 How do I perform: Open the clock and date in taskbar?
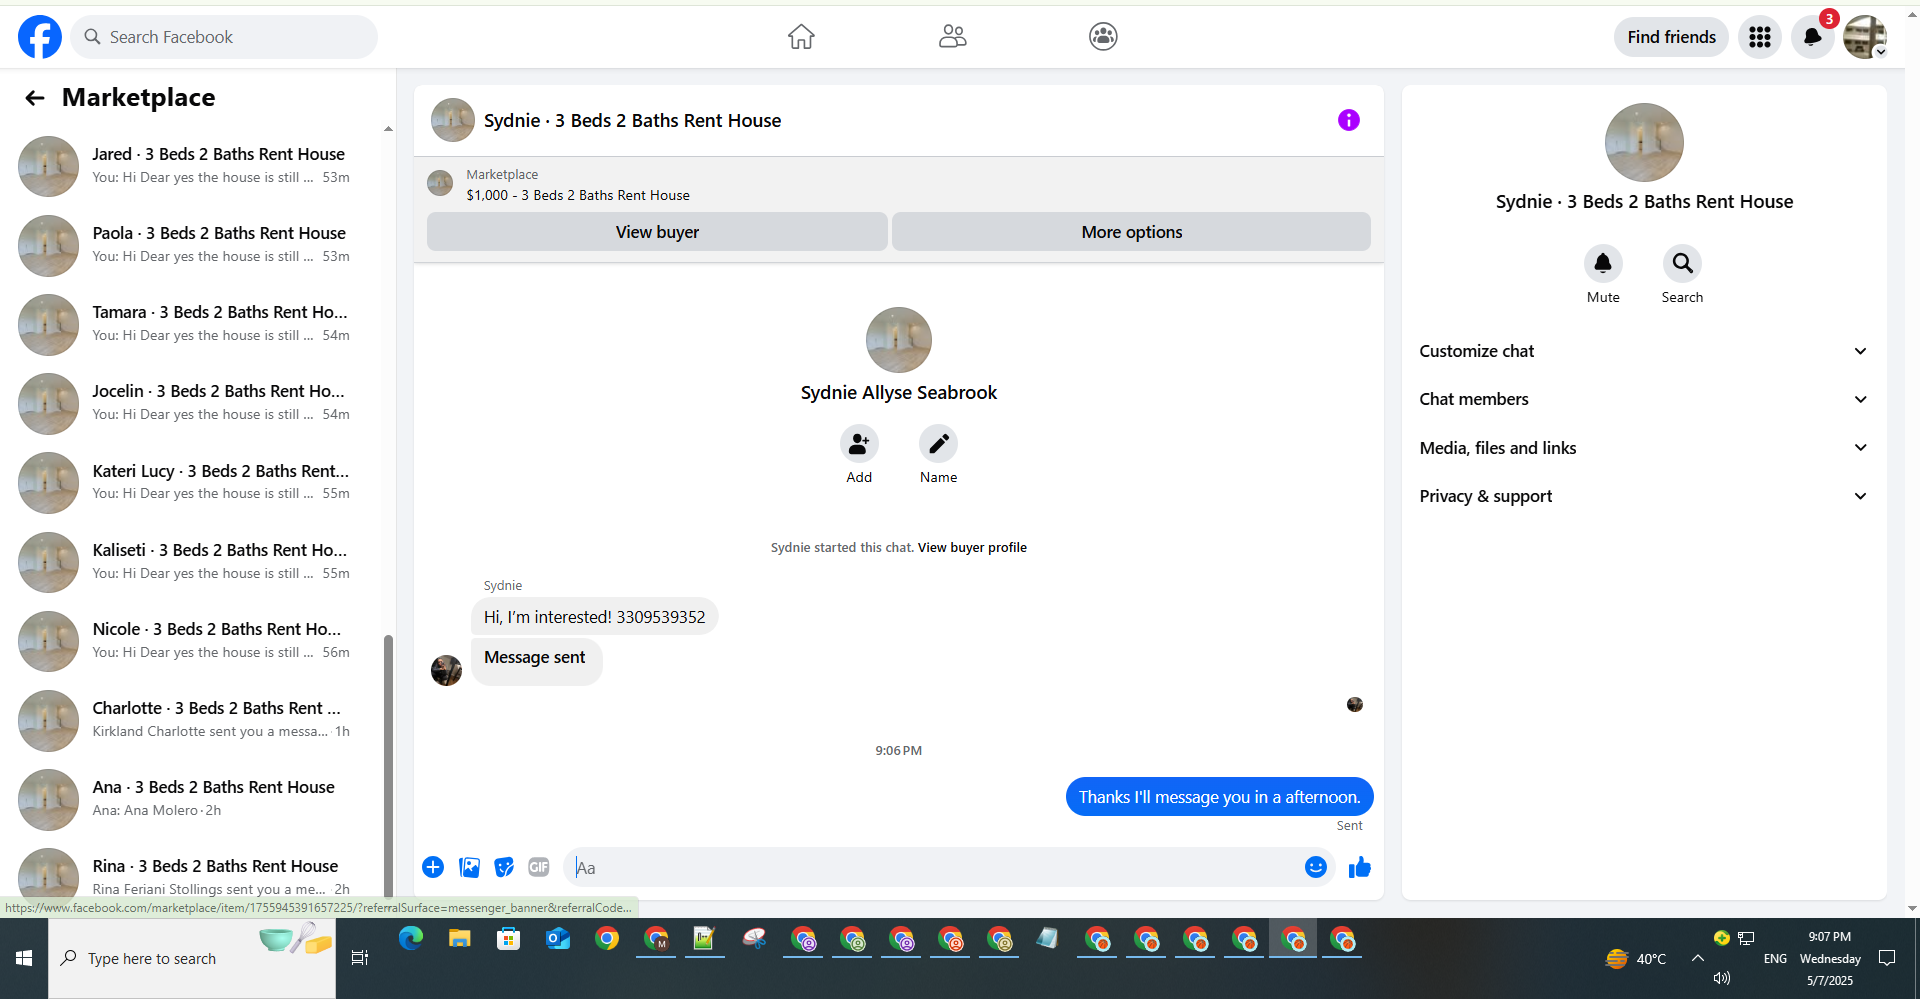1829,958
